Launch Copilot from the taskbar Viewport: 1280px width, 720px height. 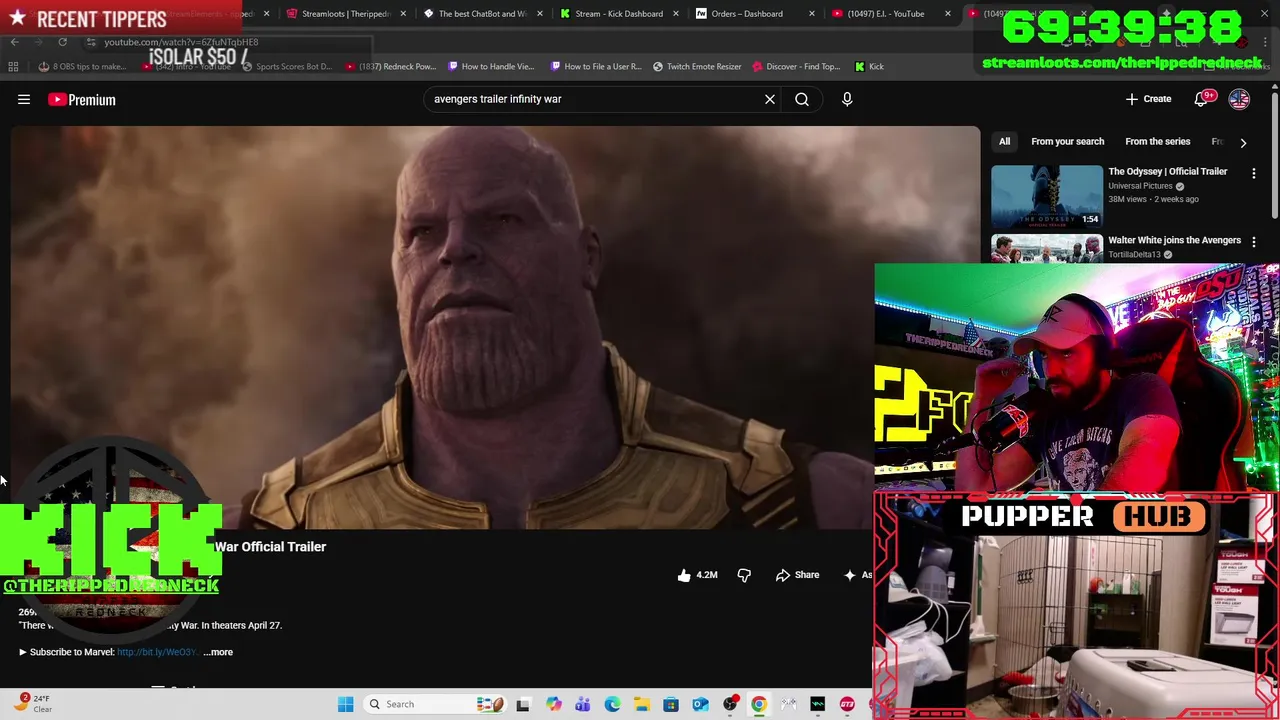tap(553, 704)
